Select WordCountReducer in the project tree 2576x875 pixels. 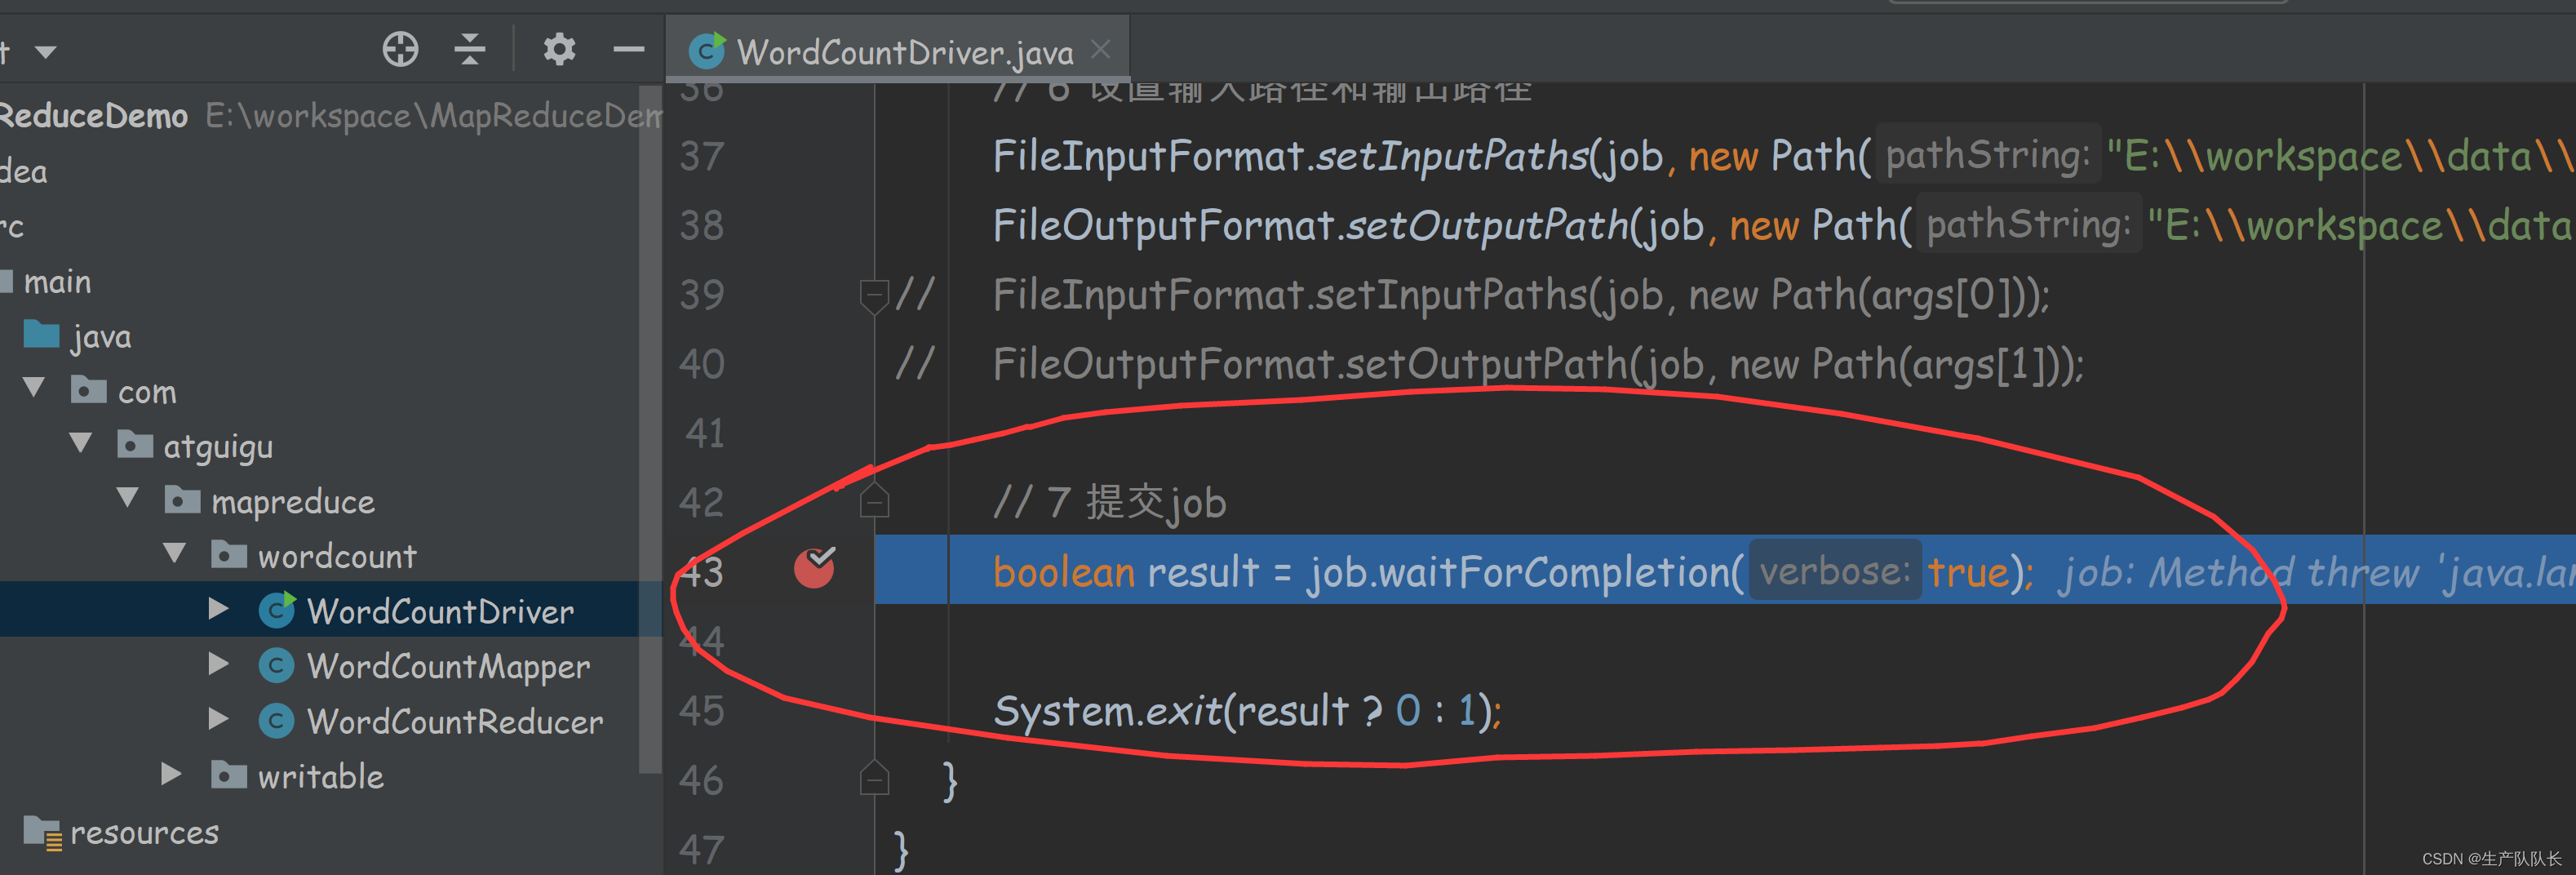[455, 722]
